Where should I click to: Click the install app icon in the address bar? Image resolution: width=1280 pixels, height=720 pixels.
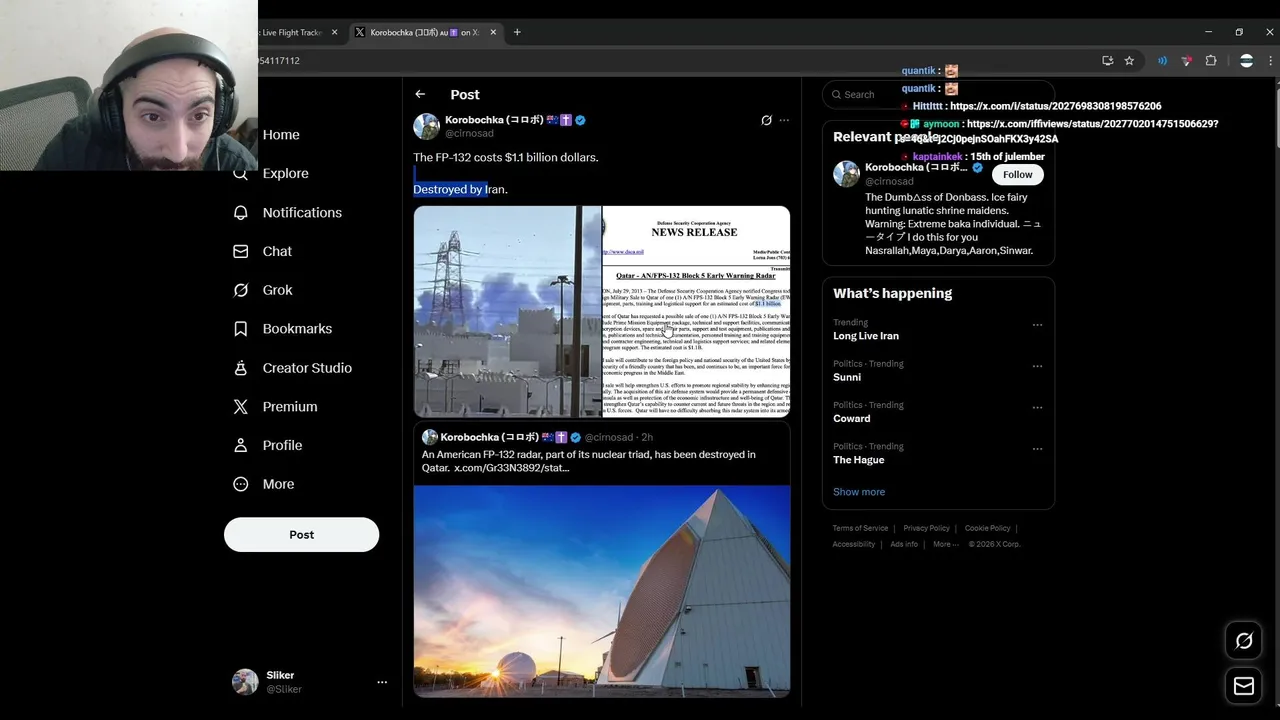click(1107, 61)
